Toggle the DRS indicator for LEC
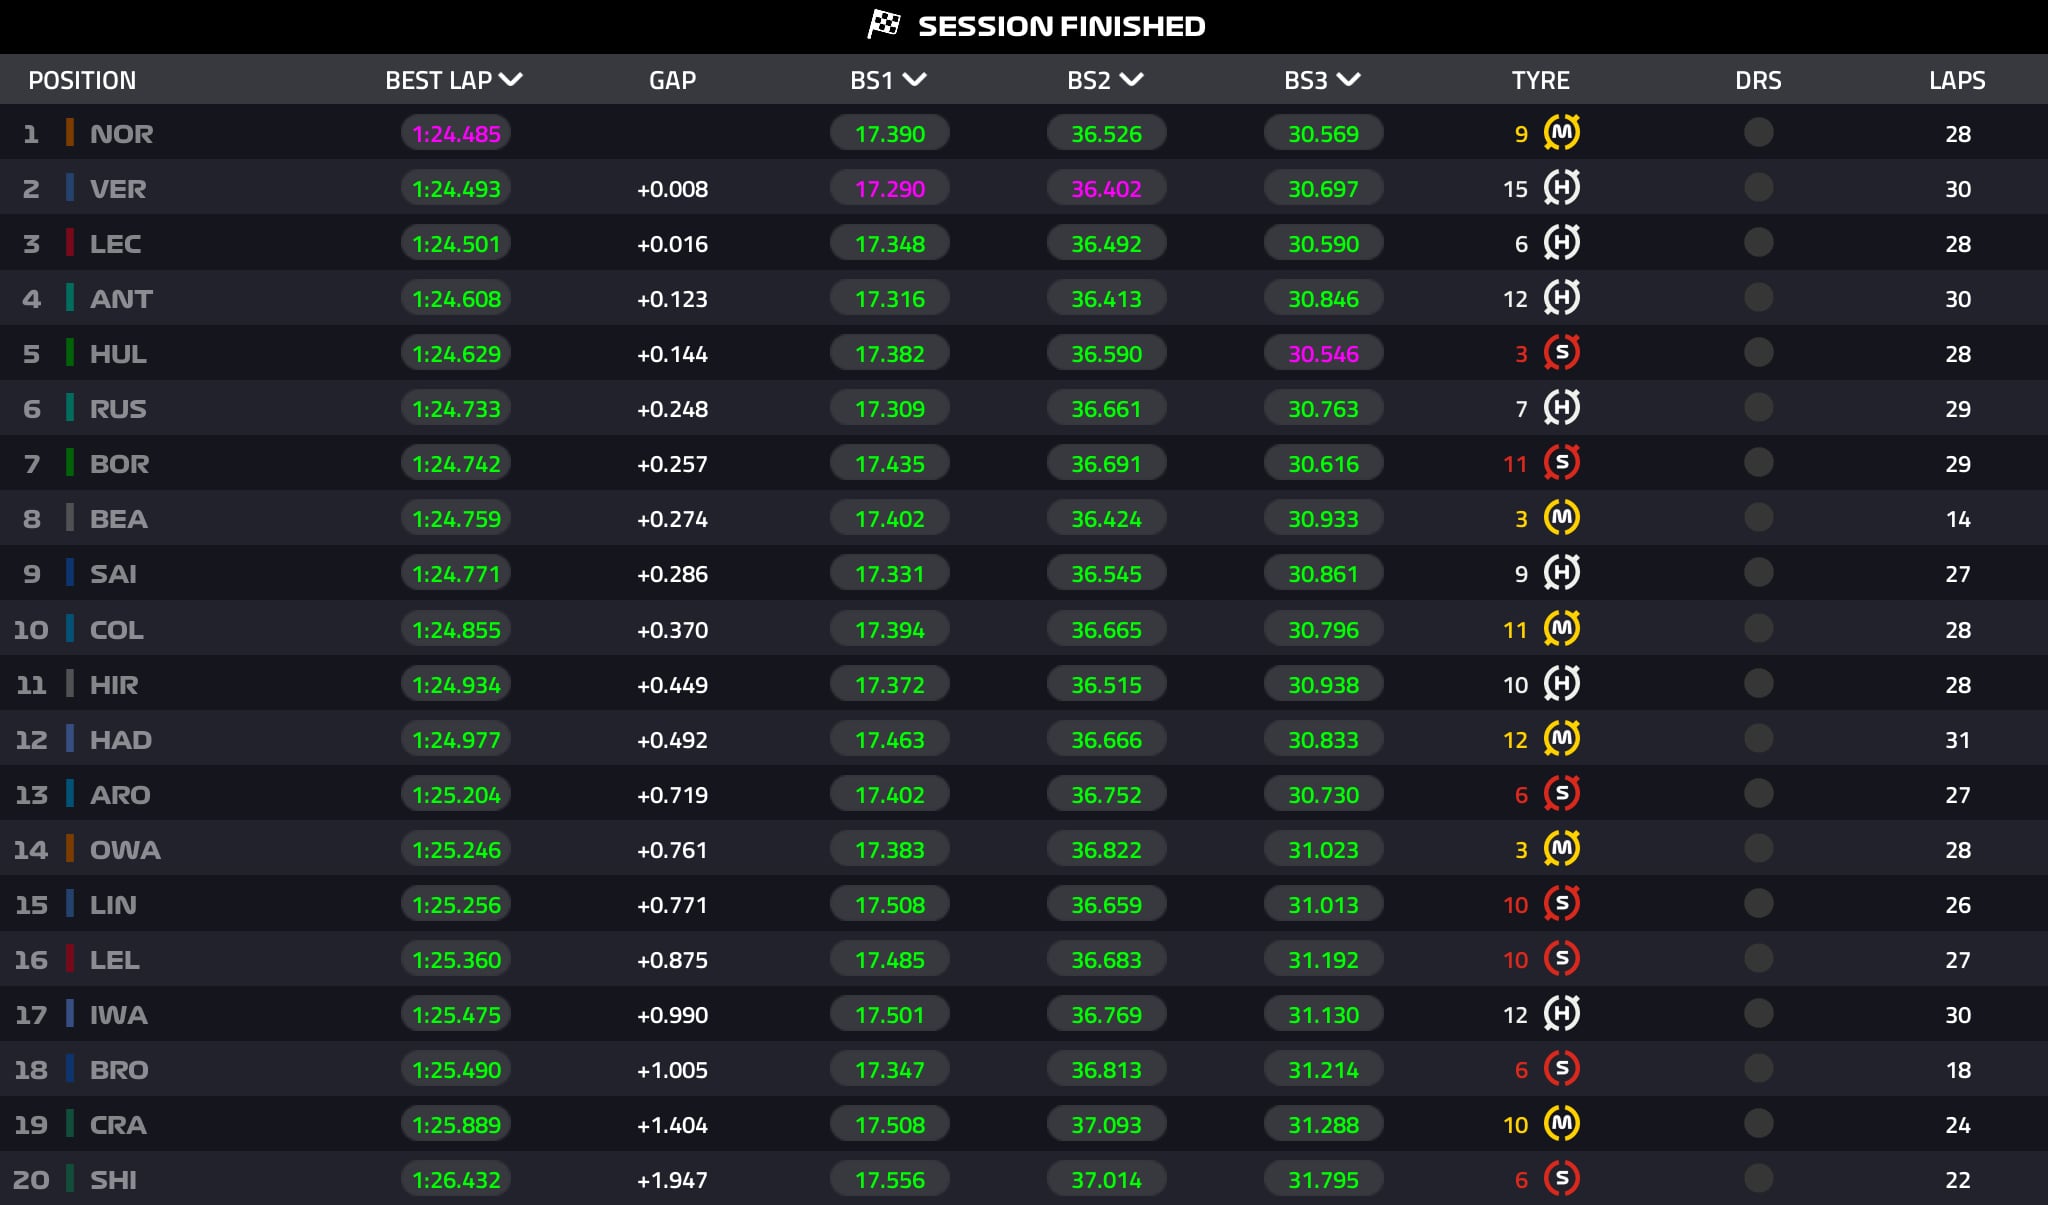2048x1205 pixels. [1758, 243]
